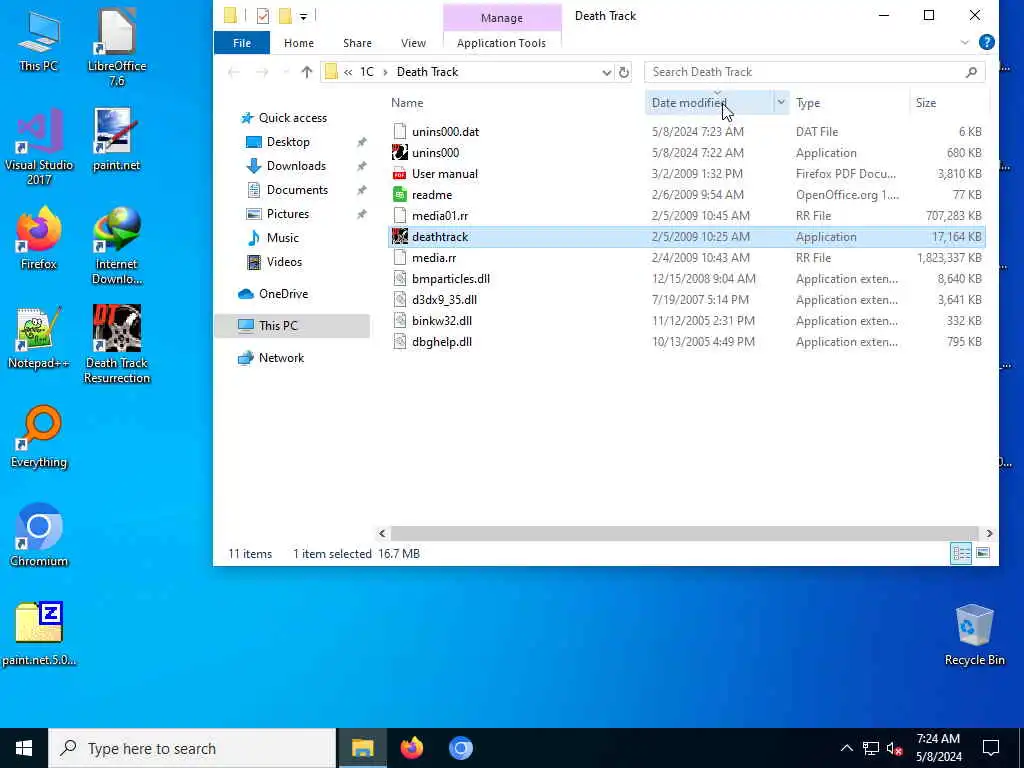This screenshot has width=1024, height=768.
Task: Select the paint.net.5.0 zip archive icon
Action: point(39,633)
